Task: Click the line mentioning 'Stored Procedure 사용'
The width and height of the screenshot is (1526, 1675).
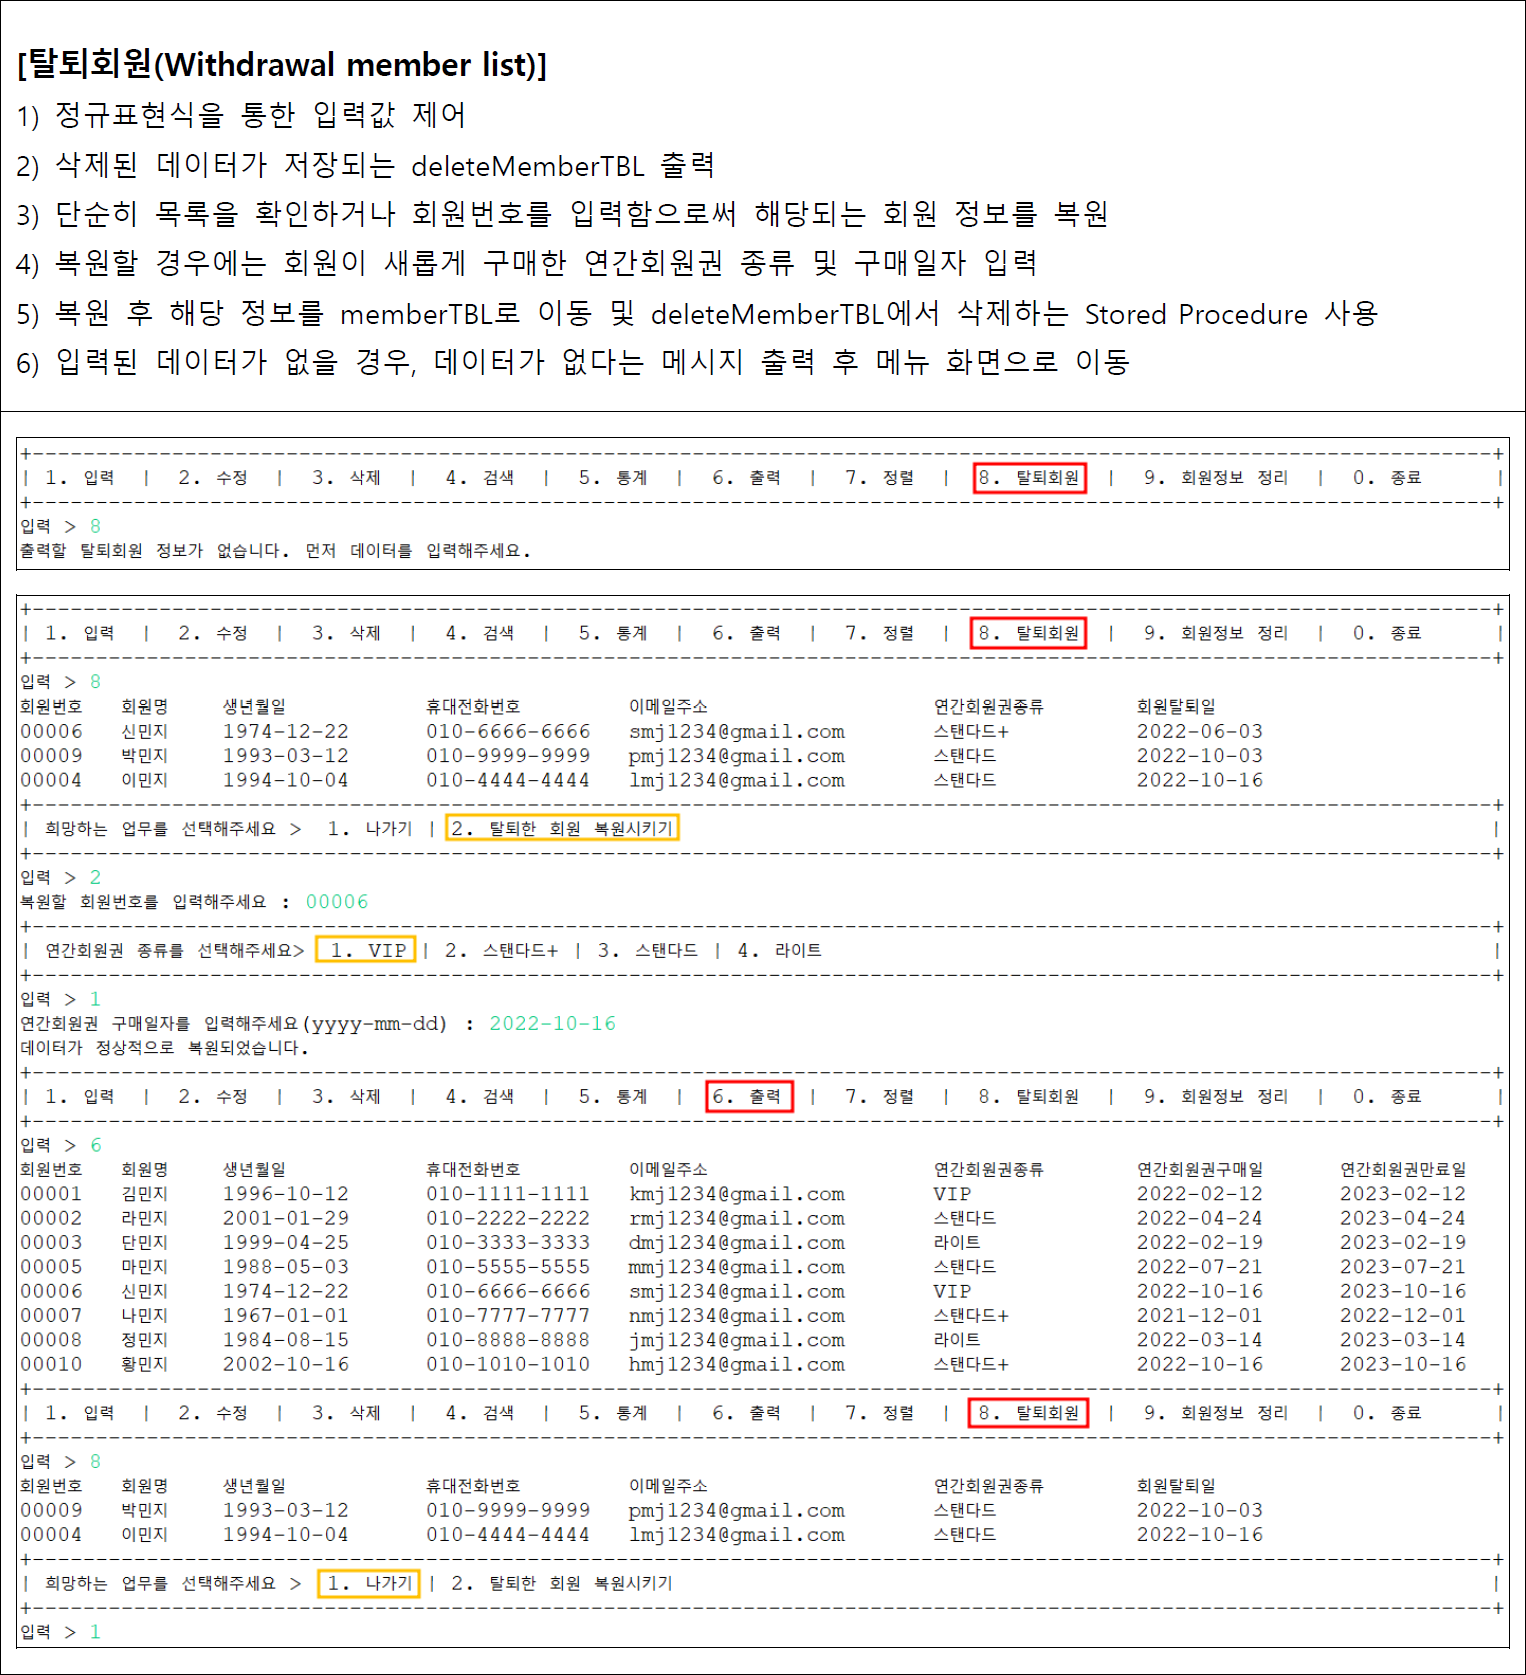Action: pyautogui.click(x=698, y=313)
